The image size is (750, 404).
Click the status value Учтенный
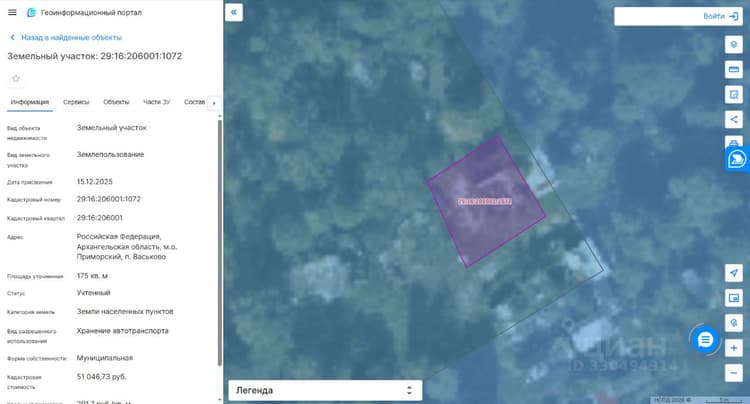[x=93, y=293]
